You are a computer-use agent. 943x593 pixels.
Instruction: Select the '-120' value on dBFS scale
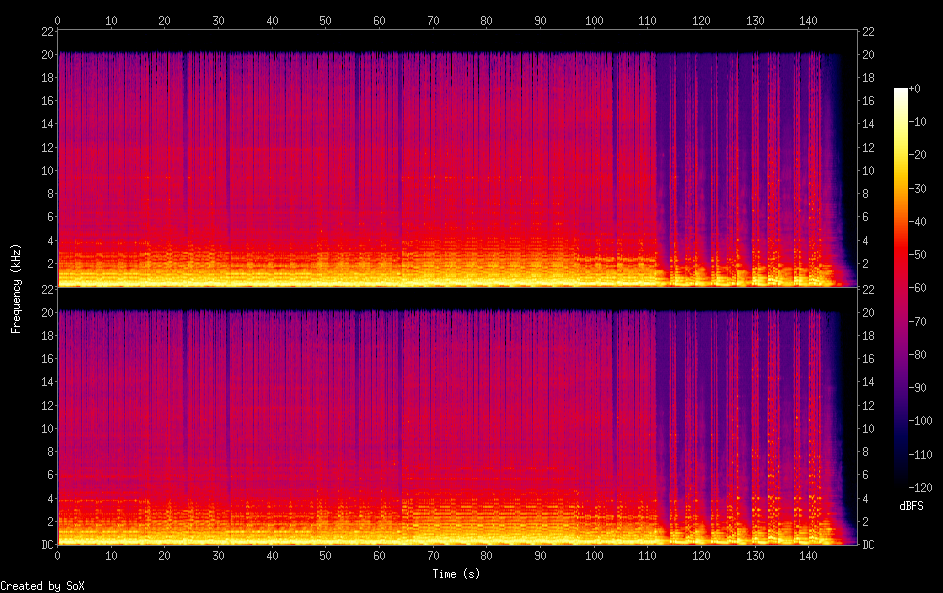click(x=920, y=487)
